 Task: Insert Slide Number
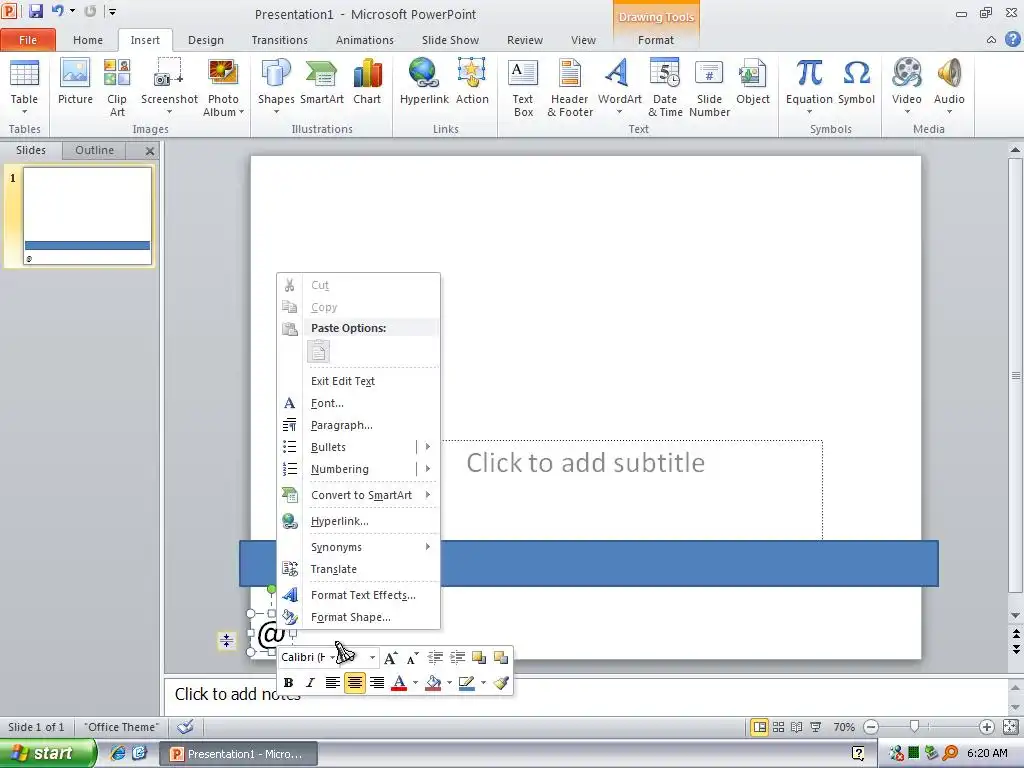709,87
